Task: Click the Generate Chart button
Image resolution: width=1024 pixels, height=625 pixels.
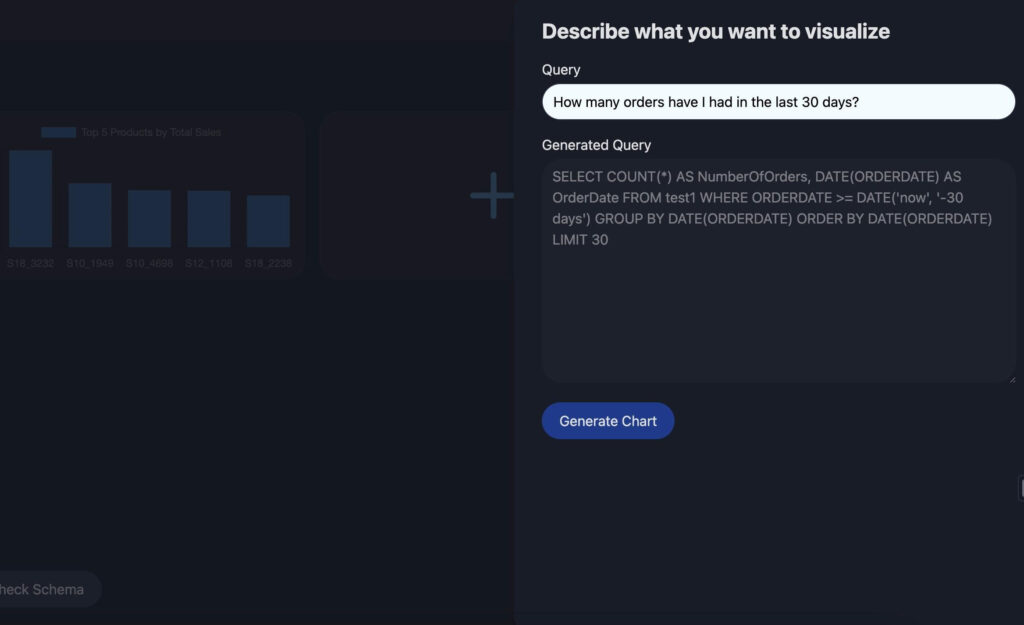Action: pos(608,421)
